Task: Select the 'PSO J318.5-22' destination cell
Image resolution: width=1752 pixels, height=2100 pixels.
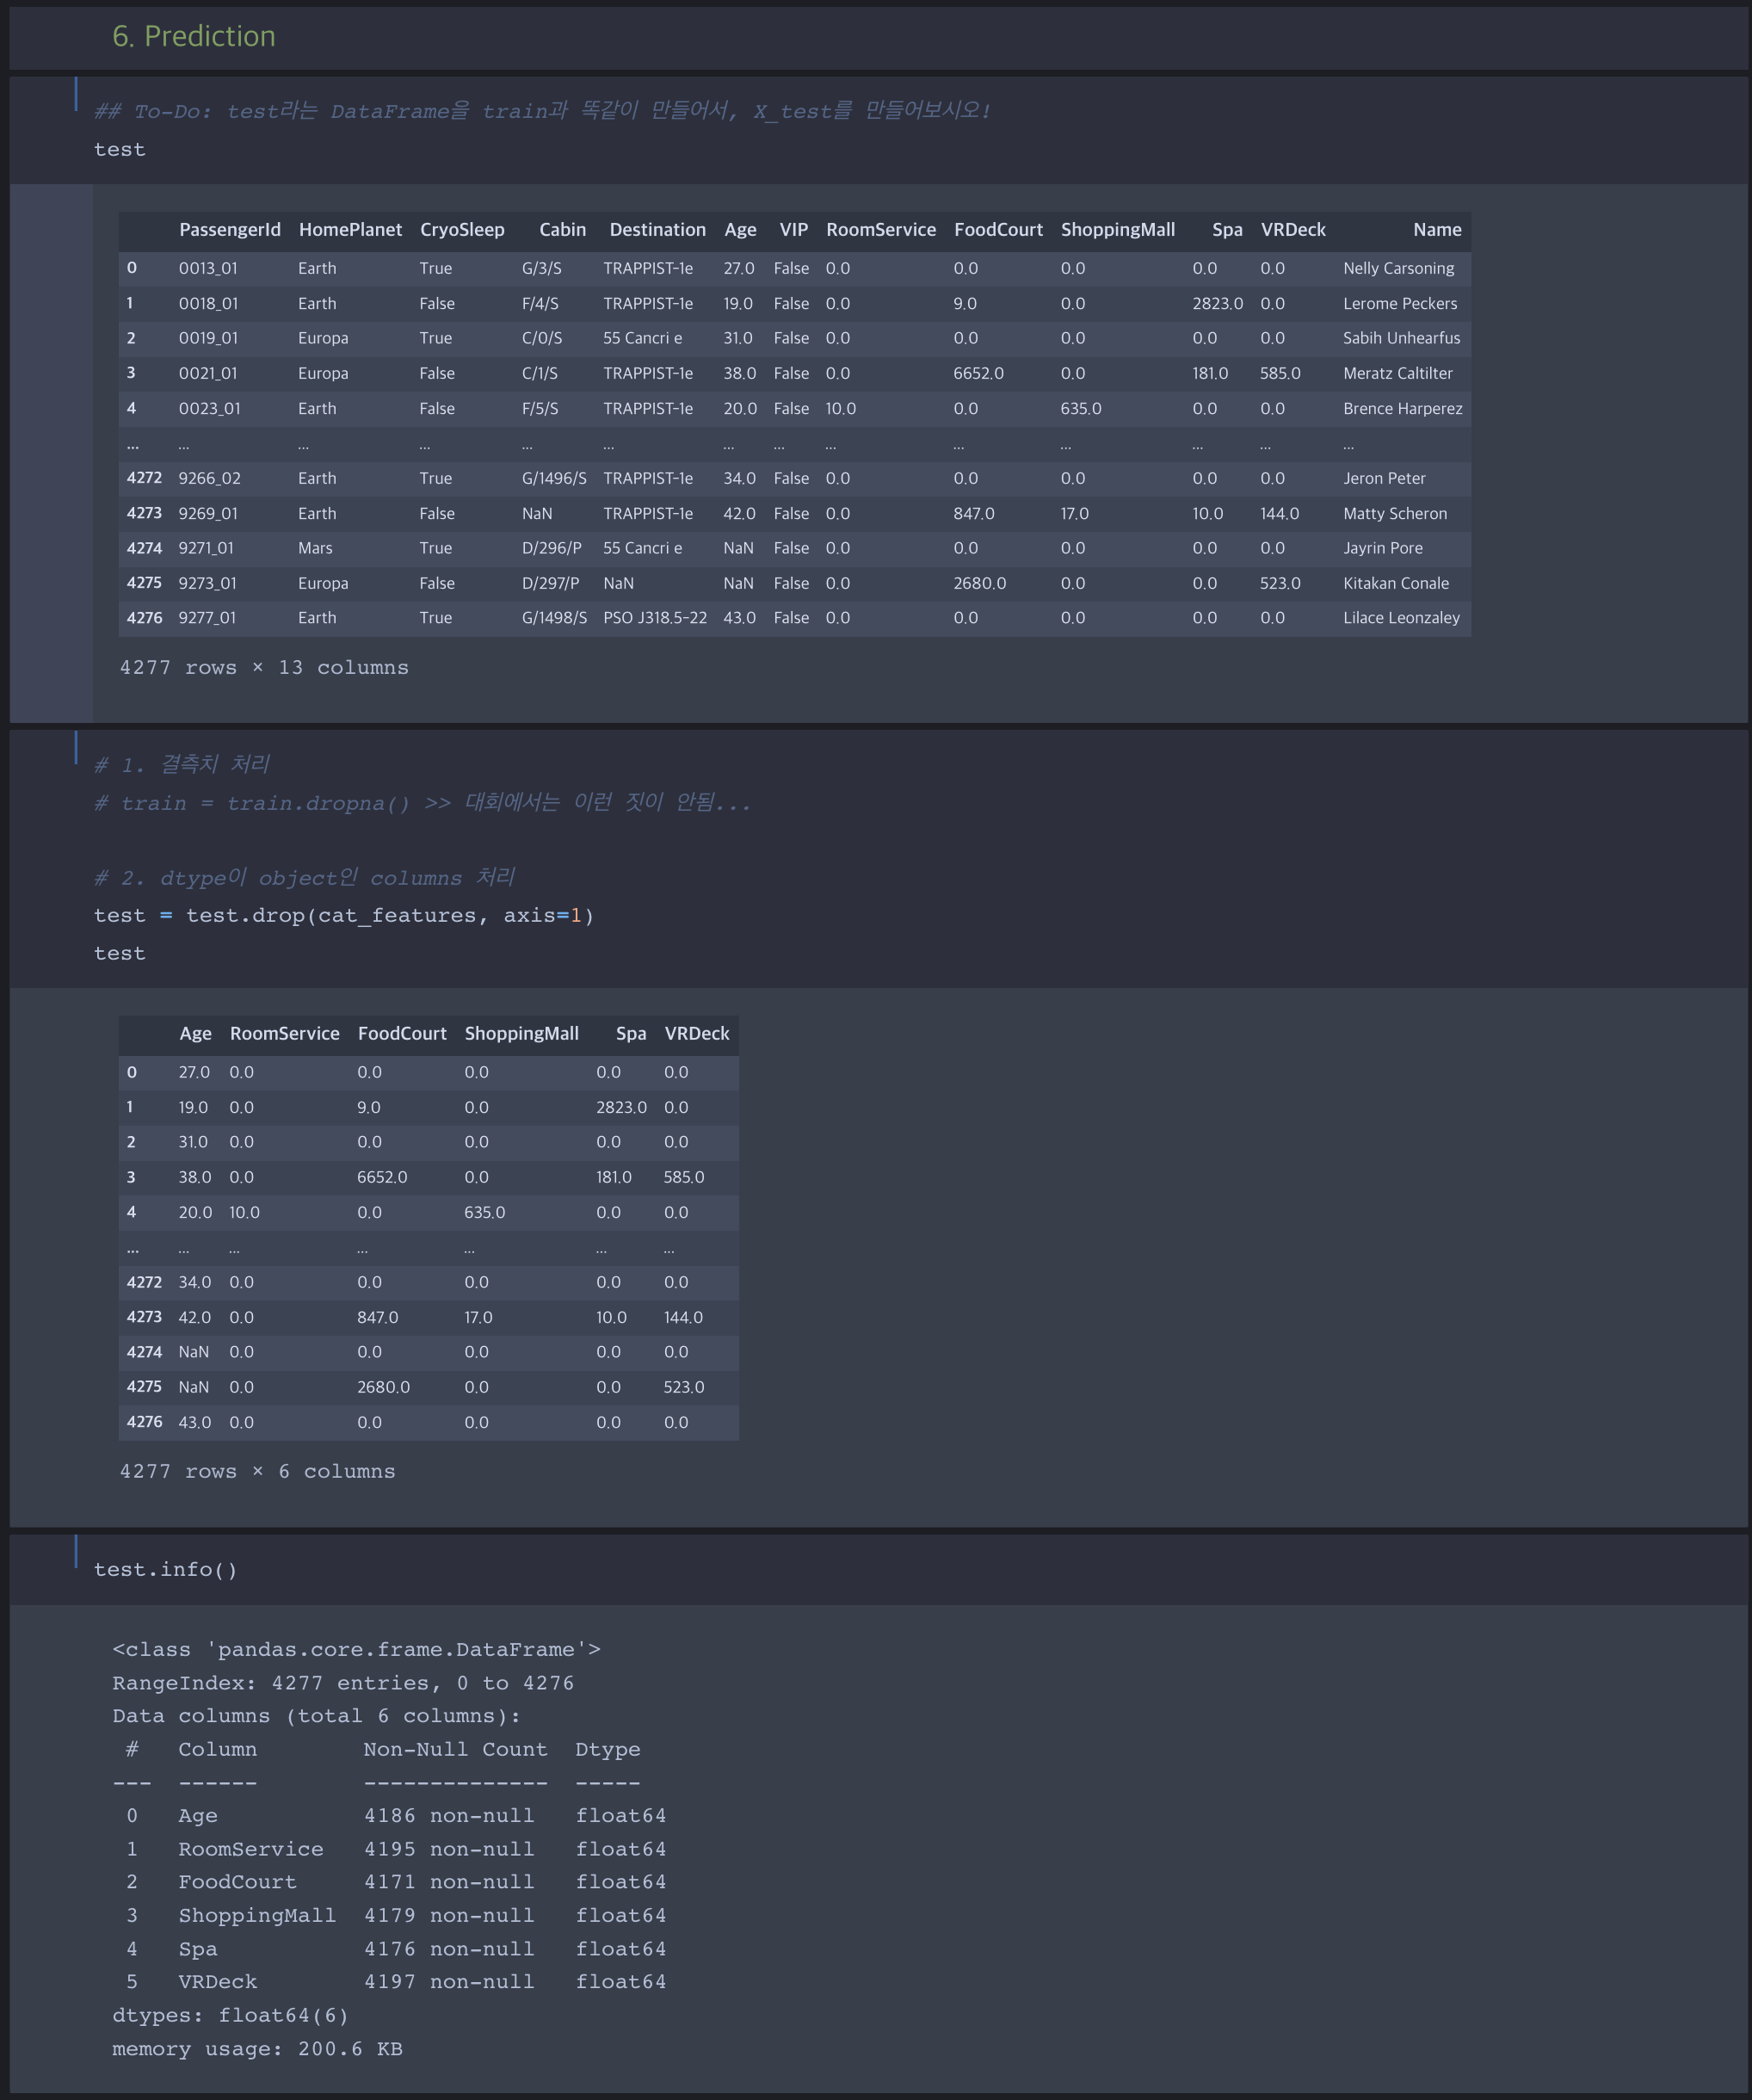Action: pyautogui.click(x=654, y=618)
